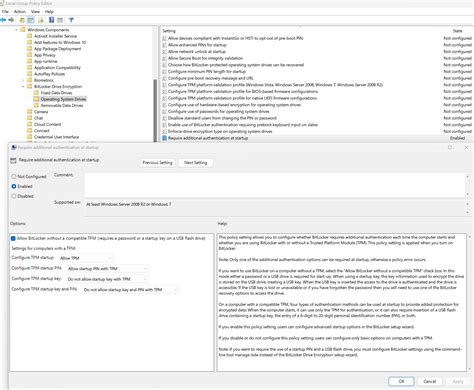Open the Help menu
Viewport: 474px width, 390px height.
tap(49, 12)
